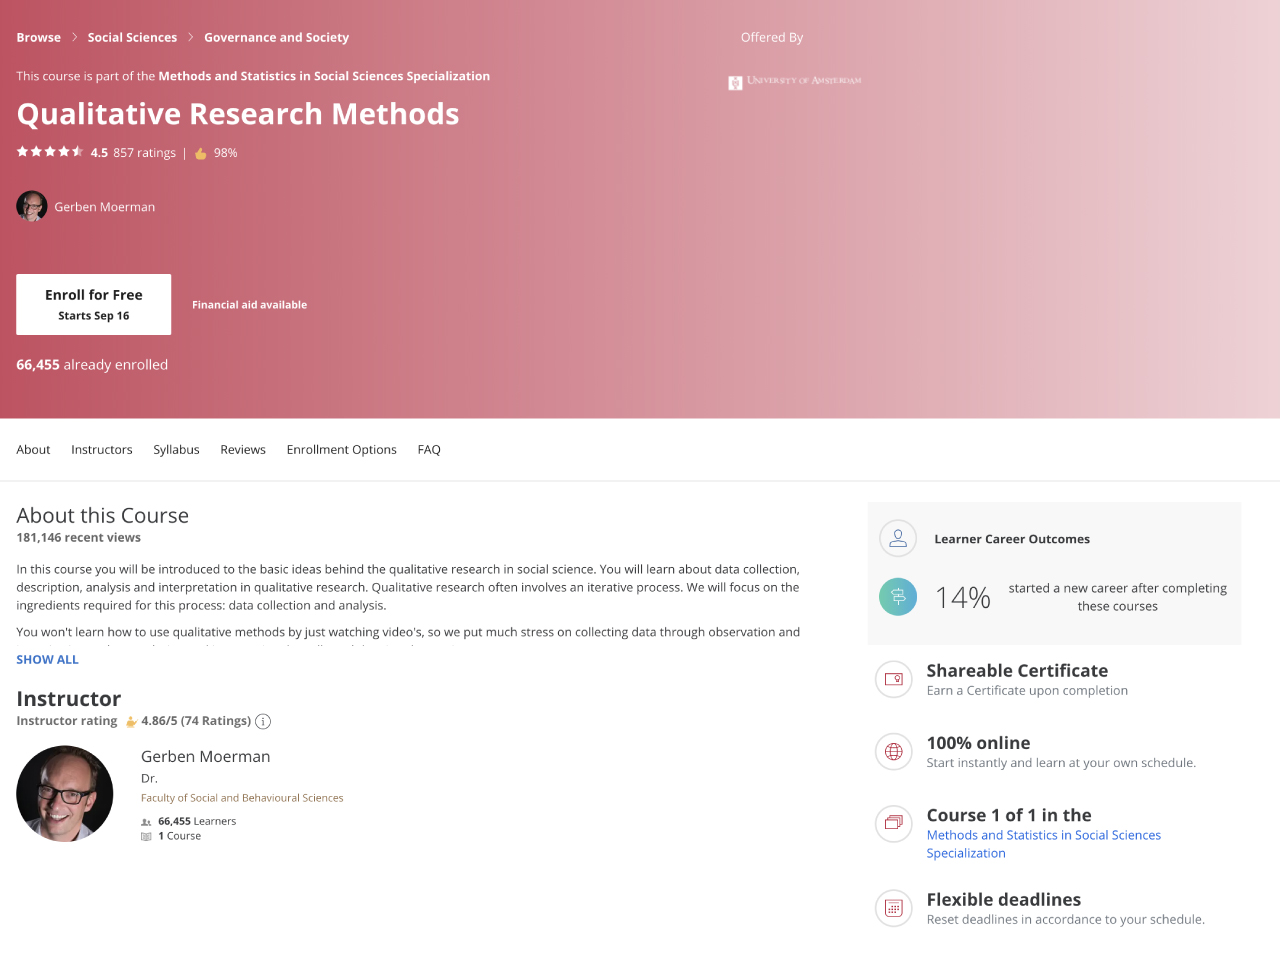Click the 100% online heading
The image size is (1280, 960).
coord(978,743)
